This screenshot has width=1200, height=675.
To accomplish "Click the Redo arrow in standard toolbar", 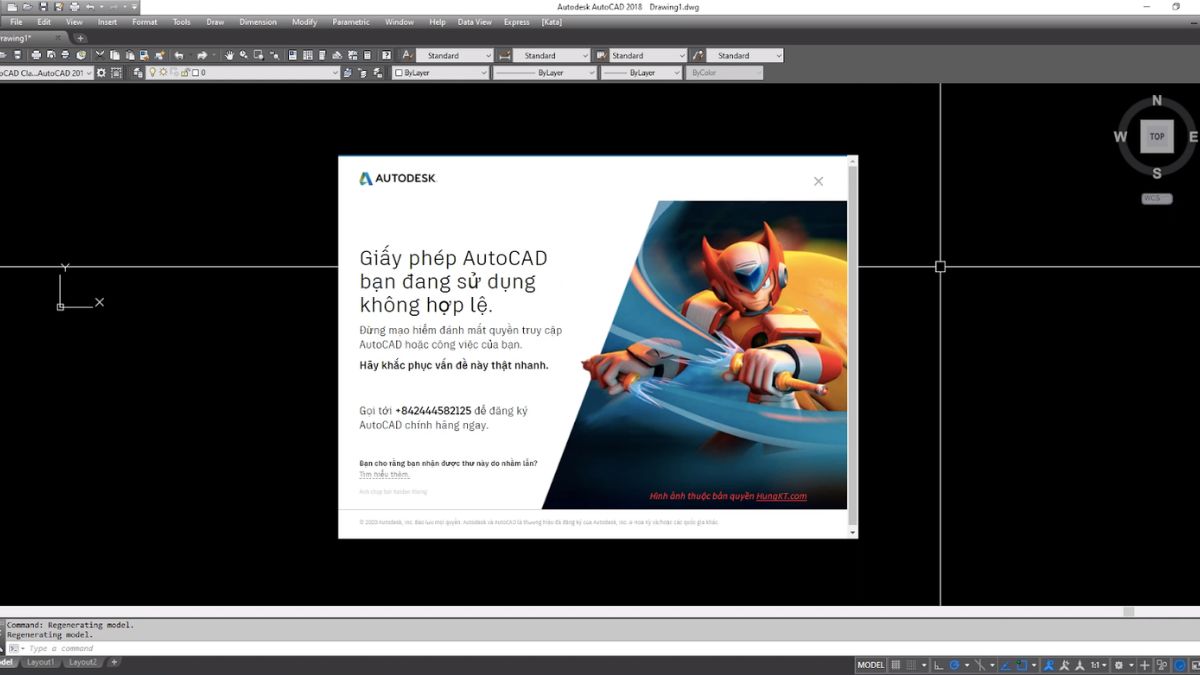I will [202, 55].
